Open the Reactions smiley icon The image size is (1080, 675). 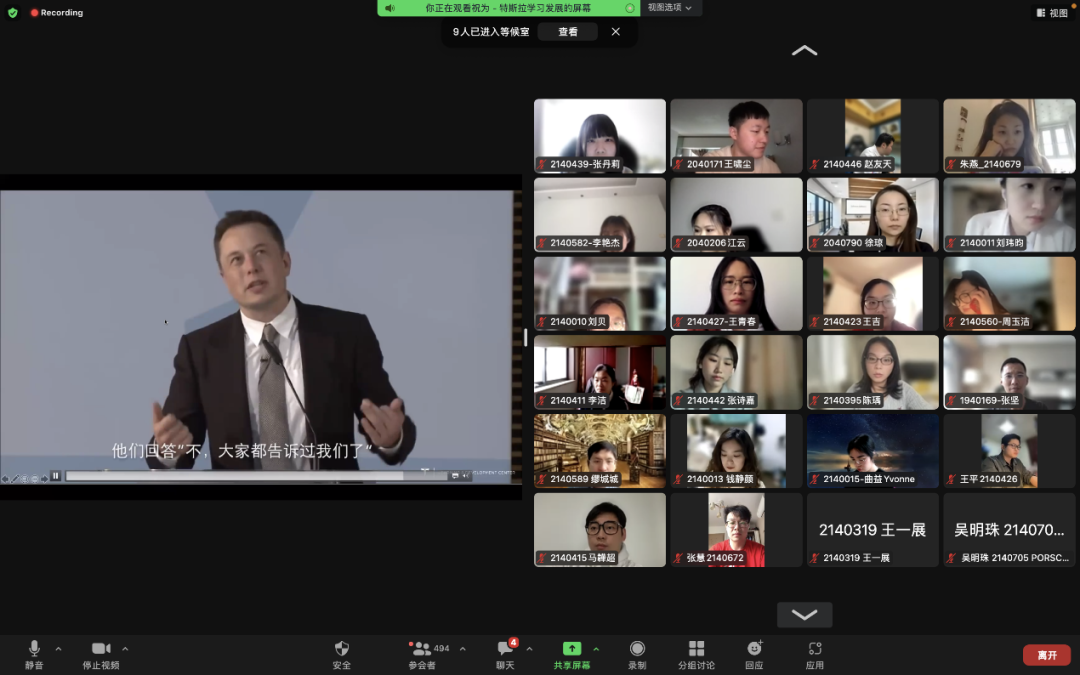tap(754, 648)
